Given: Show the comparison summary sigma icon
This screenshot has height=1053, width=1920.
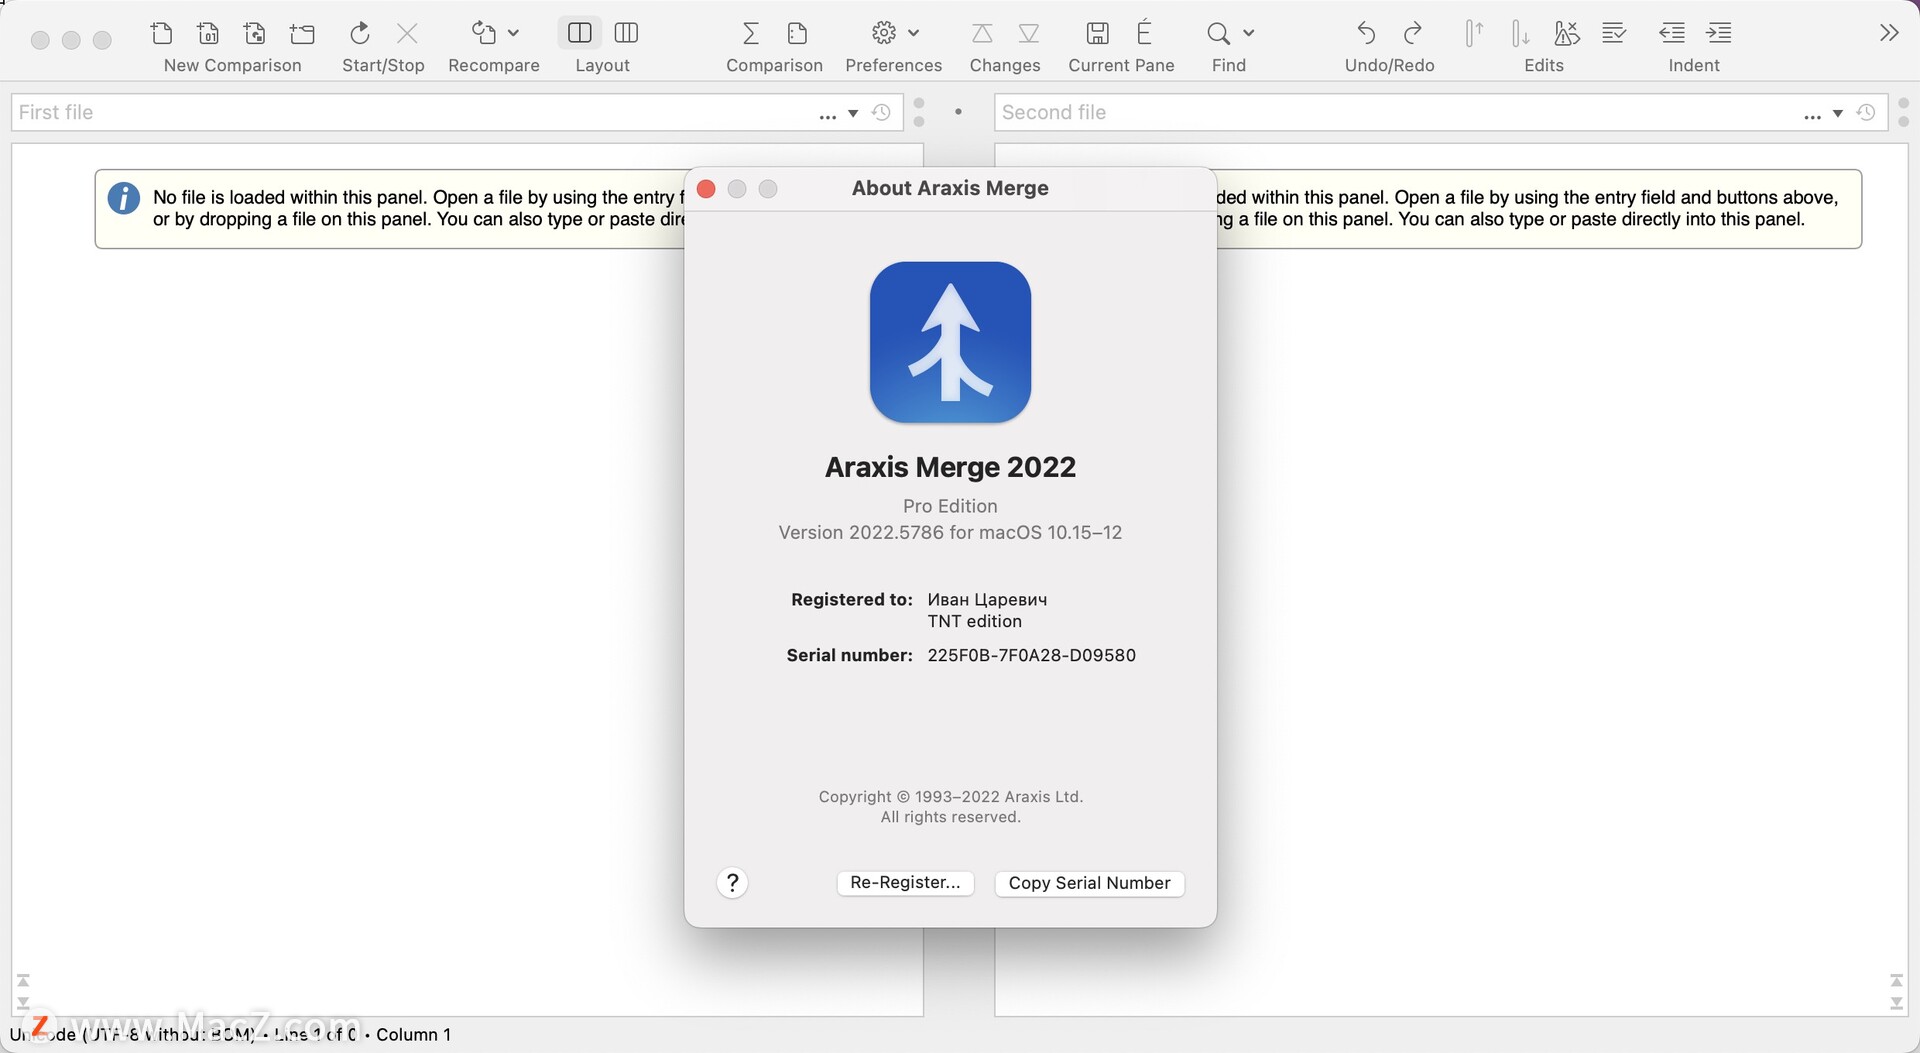Looking at the screenshot, I should point(751,33).
